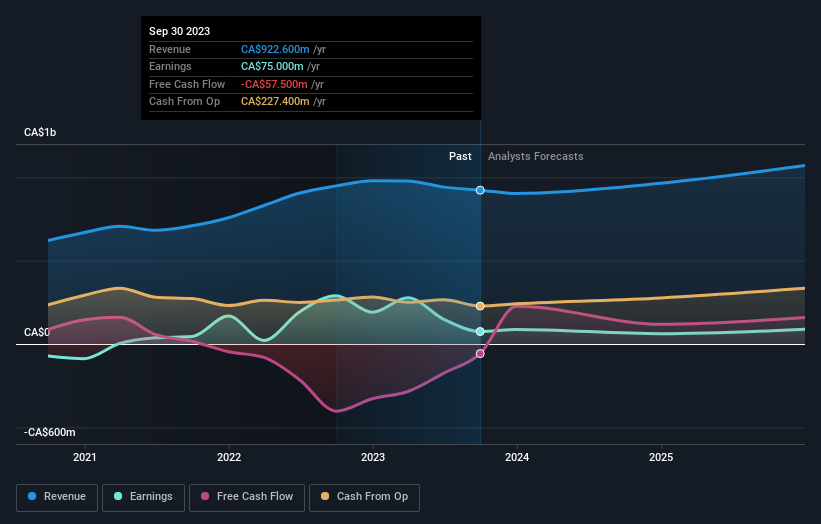Click the CA$0 y-axis label
Screen dimensions: 821x524
click(37, 332)
